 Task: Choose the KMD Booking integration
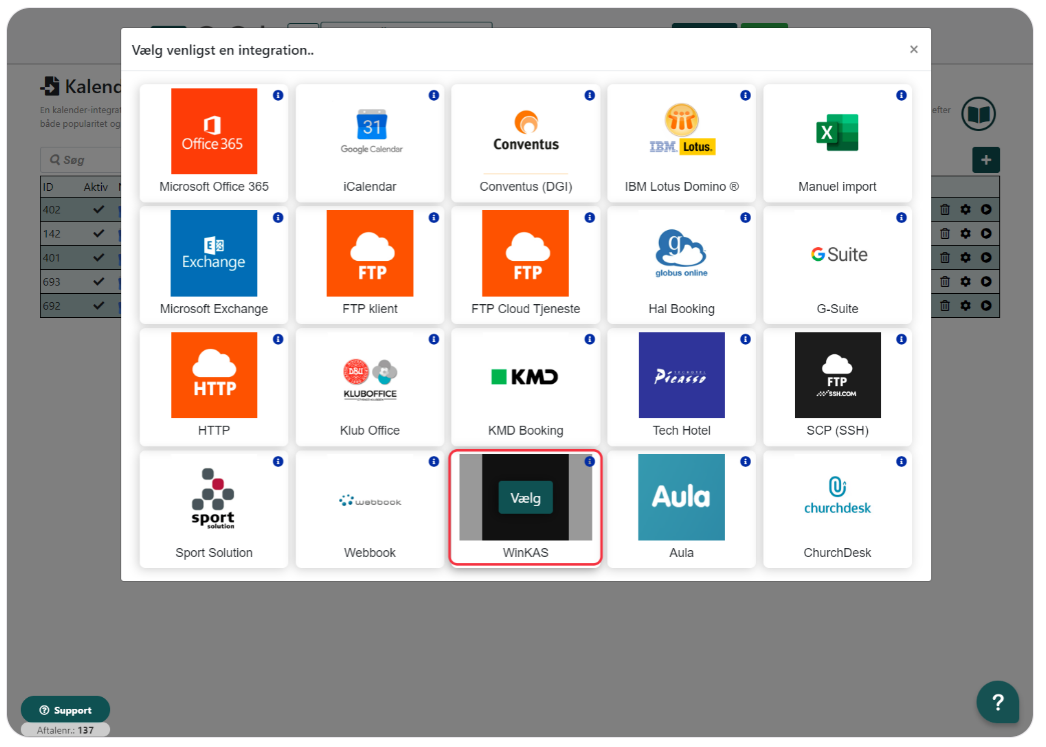coord(526,387)
